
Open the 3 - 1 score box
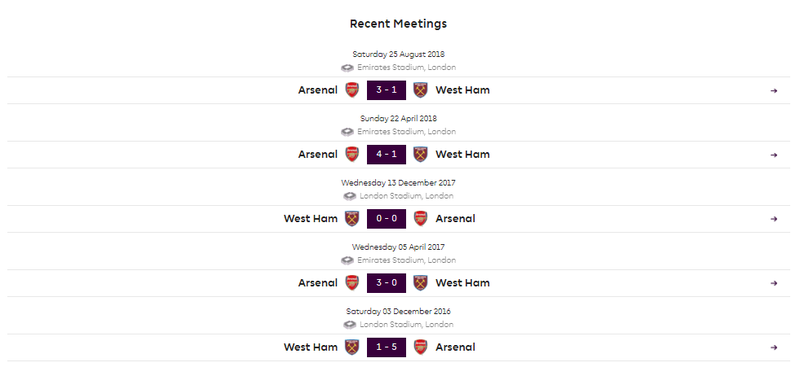click(386, 90)
